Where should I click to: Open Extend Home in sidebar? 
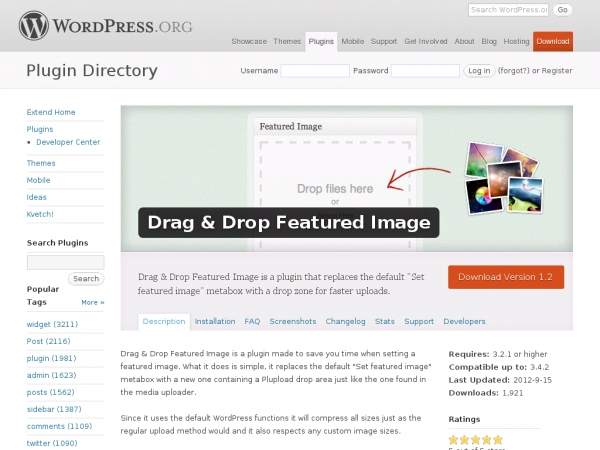[x=51, y=112]
